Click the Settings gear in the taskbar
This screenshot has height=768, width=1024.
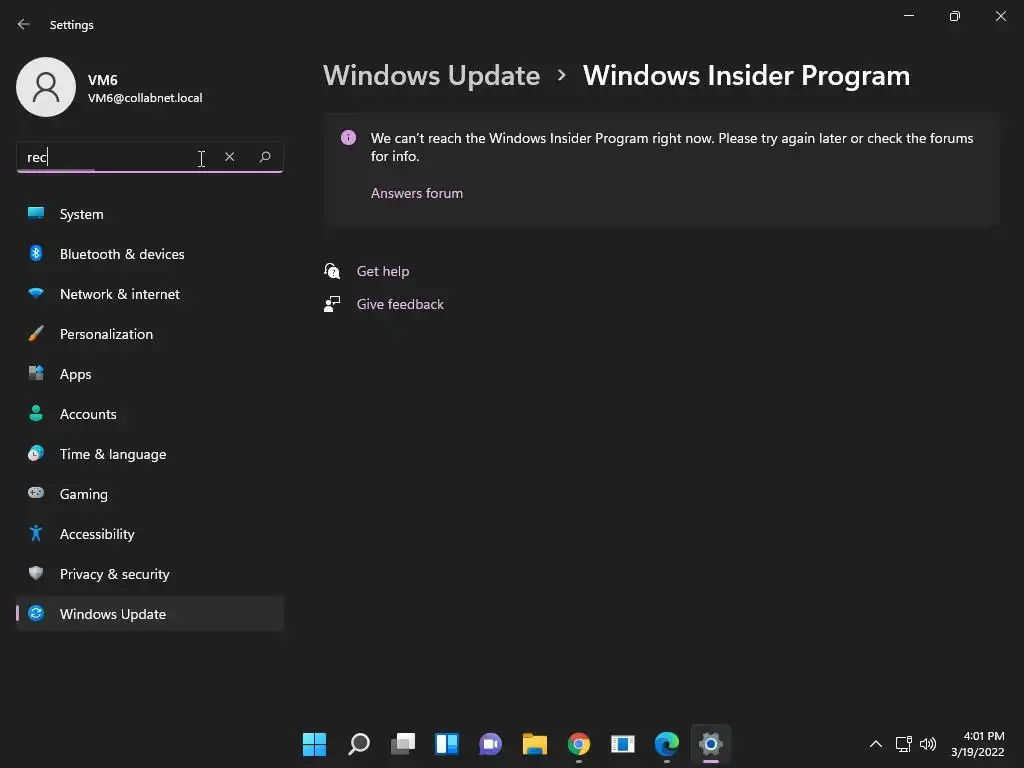(x=711, y=744)
